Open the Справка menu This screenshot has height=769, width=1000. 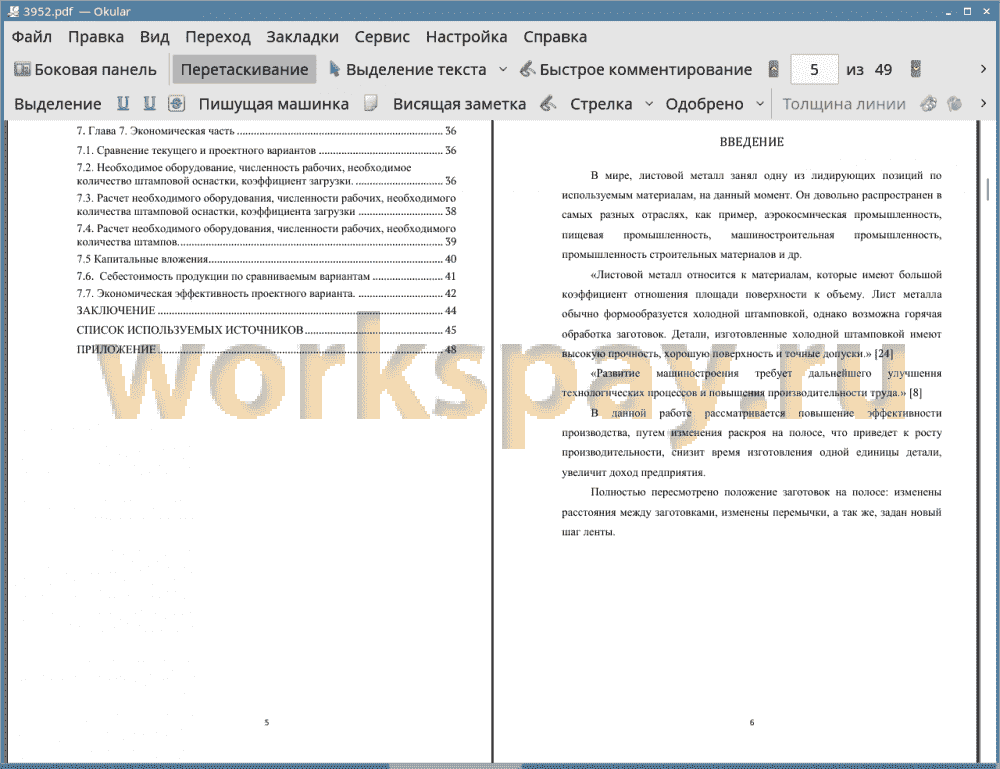(555, 37)
